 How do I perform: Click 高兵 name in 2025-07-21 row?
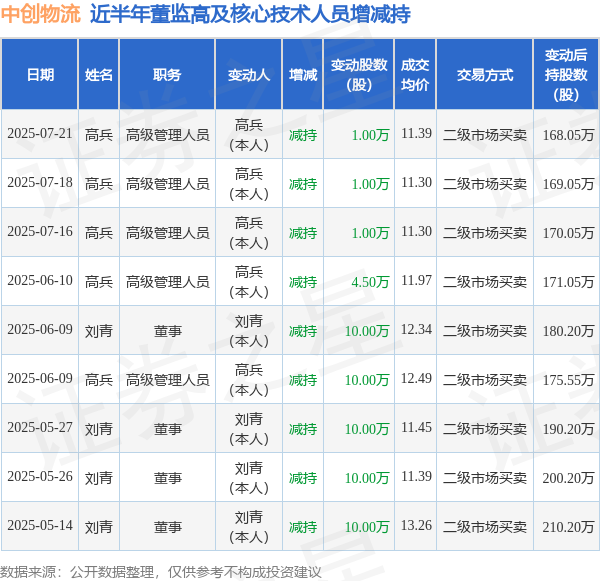99,135
